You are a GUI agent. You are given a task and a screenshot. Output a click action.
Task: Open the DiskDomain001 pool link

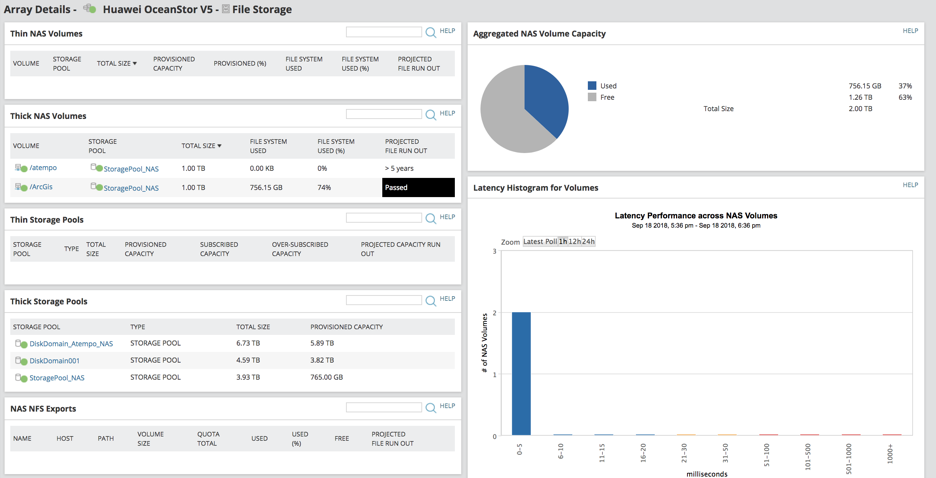(x=54, y=360)
